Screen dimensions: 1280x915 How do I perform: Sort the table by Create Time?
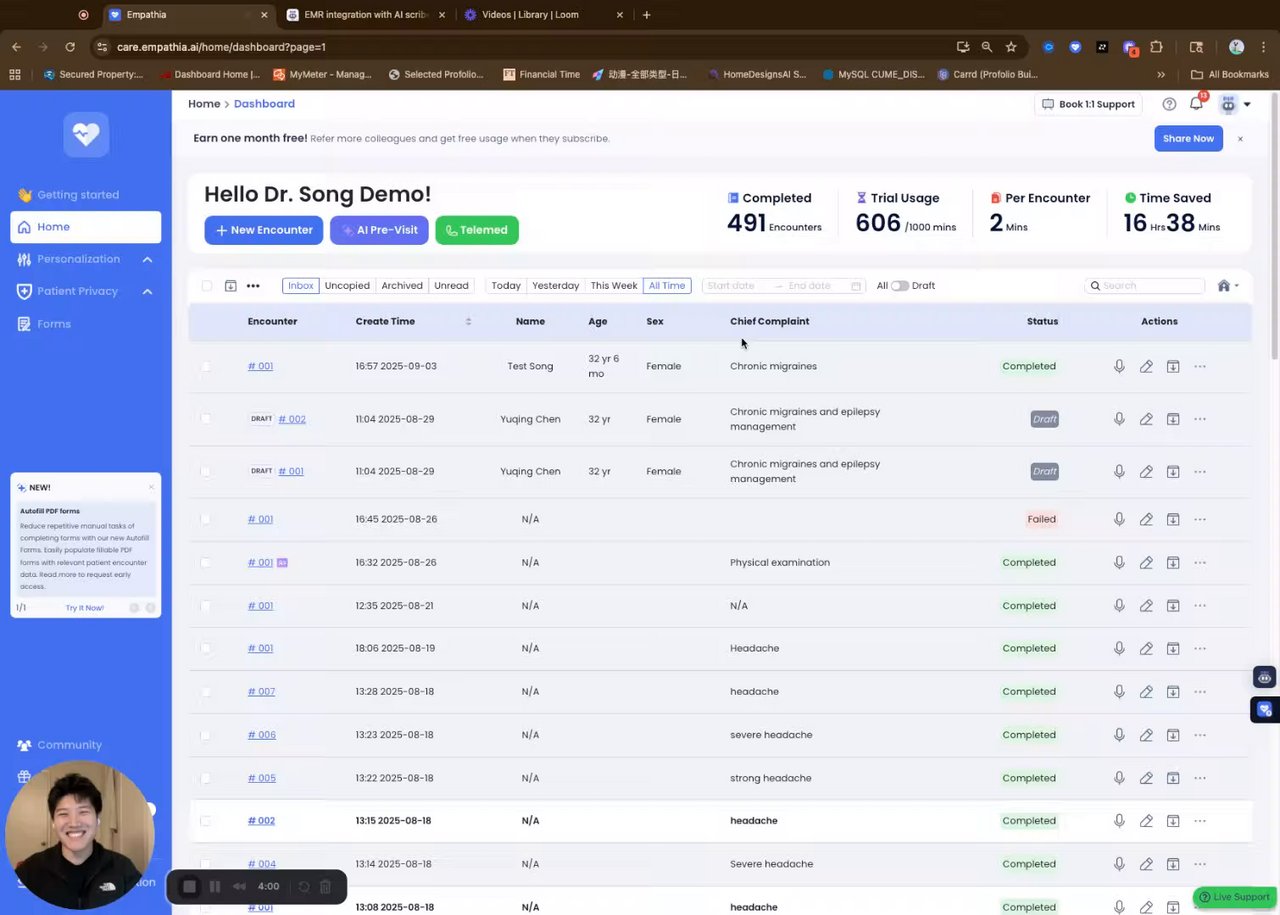point(468,321)
